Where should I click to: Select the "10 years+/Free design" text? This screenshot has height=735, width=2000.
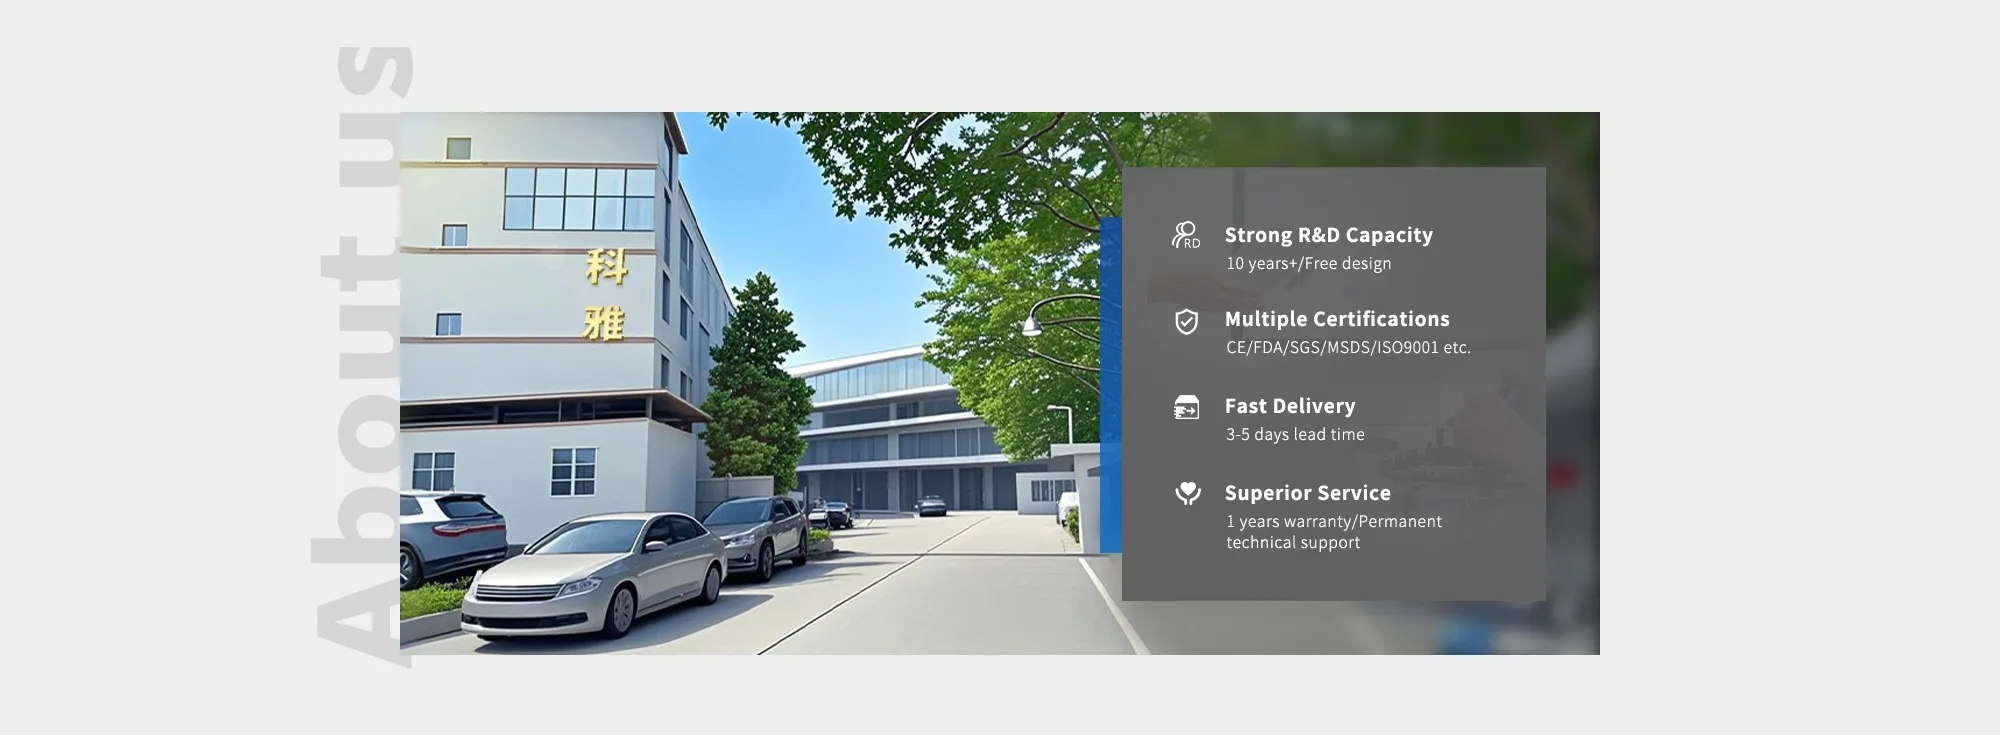pos(1309,263)
